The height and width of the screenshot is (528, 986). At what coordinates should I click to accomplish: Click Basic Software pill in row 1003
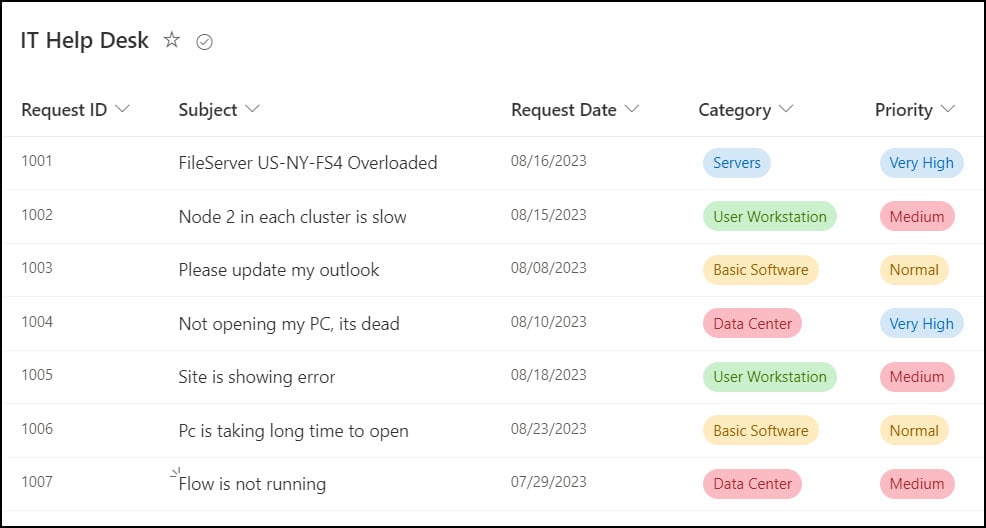tap(760, 270)
